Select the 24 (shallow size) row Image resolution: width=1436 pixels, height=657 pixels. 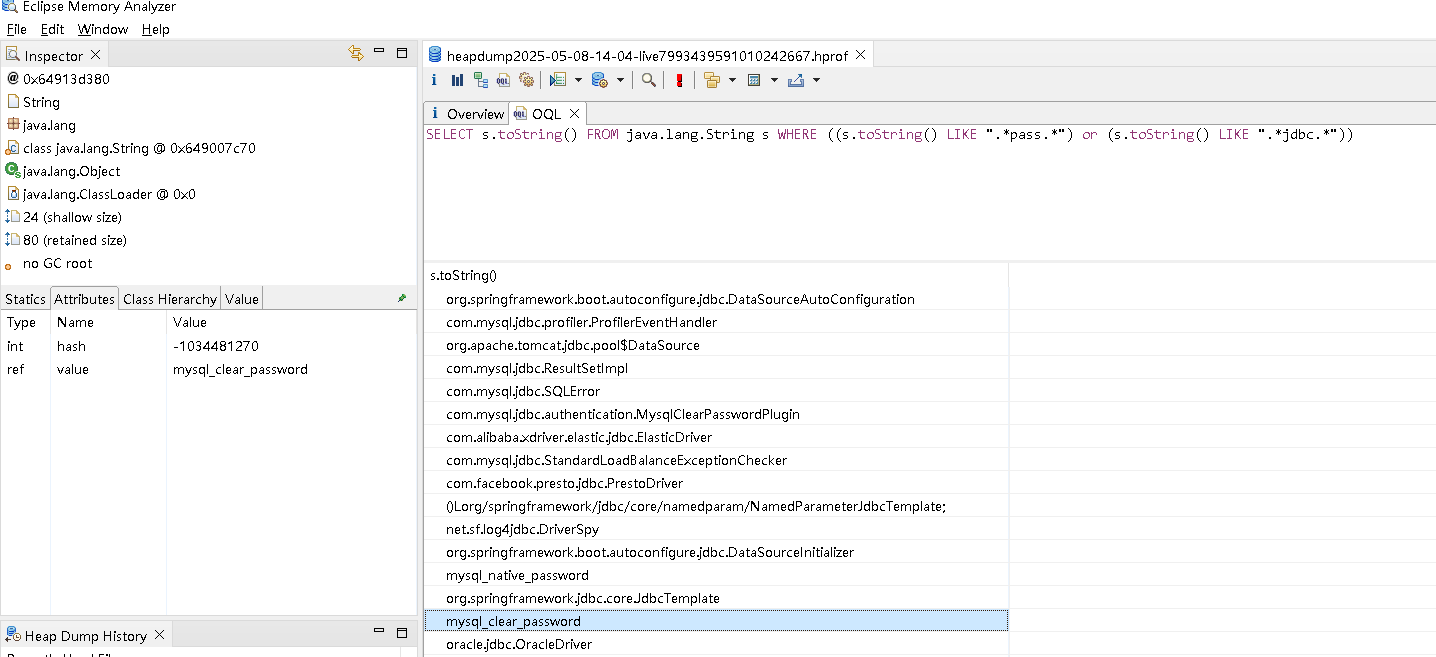point(208,217)
